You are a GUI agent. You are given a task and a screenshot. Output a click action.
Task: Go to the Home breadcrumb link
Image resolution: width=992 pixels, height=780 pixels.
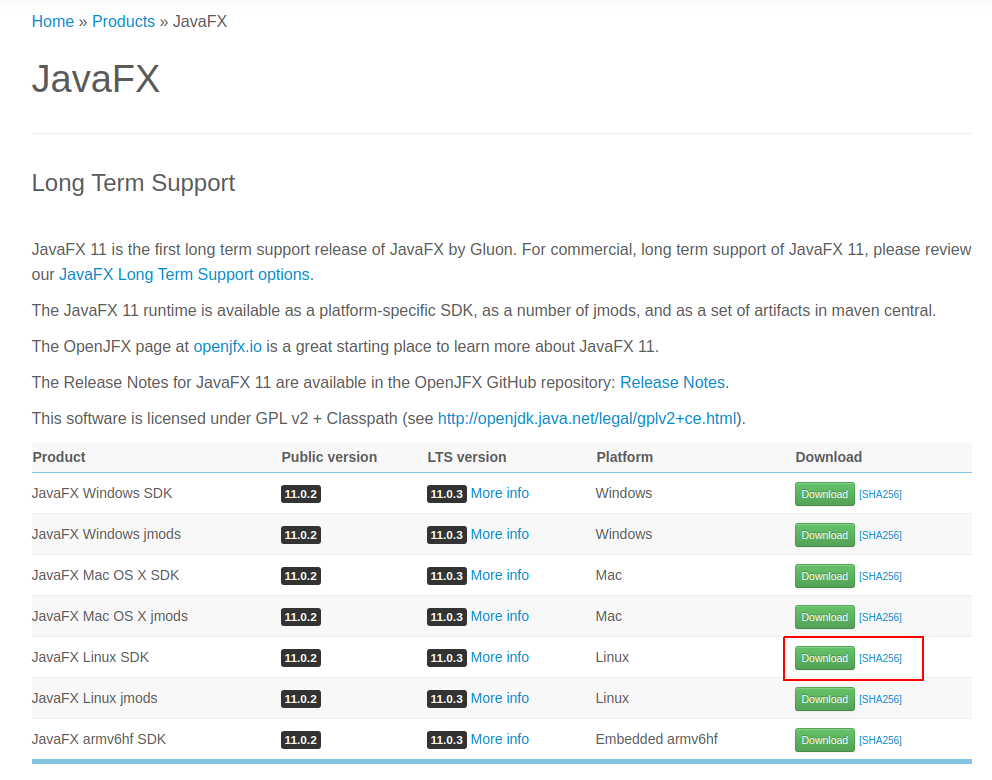pyautogui.click(x=53, y=22)
